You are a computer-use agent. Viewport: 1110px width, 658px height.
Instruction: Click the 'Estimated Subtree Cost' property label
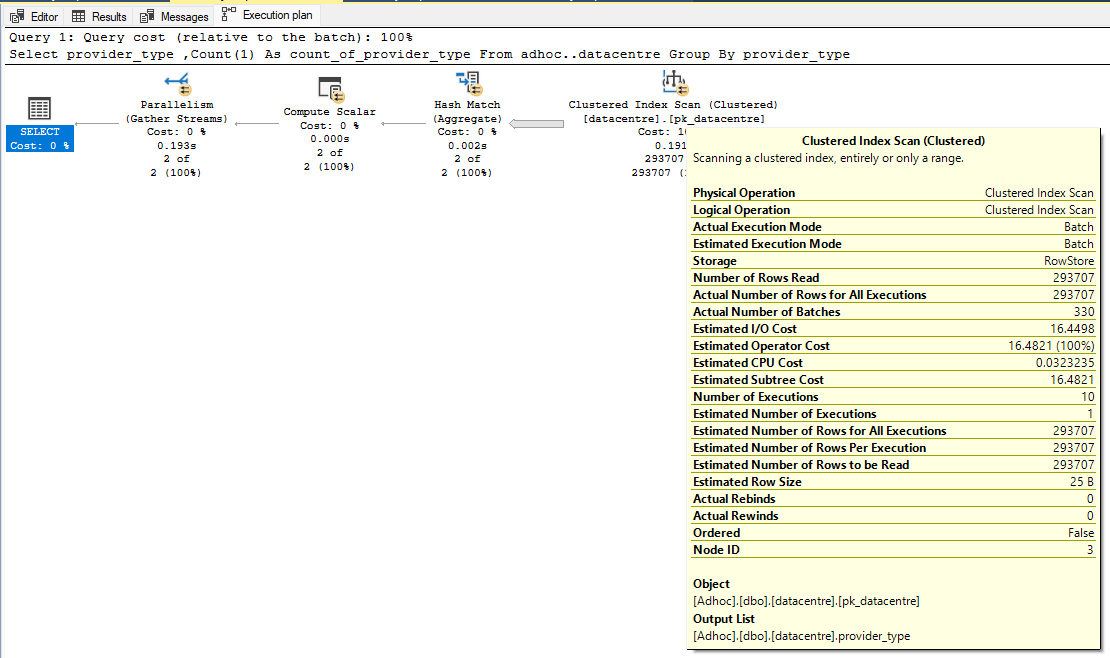(x=758, y=380)
